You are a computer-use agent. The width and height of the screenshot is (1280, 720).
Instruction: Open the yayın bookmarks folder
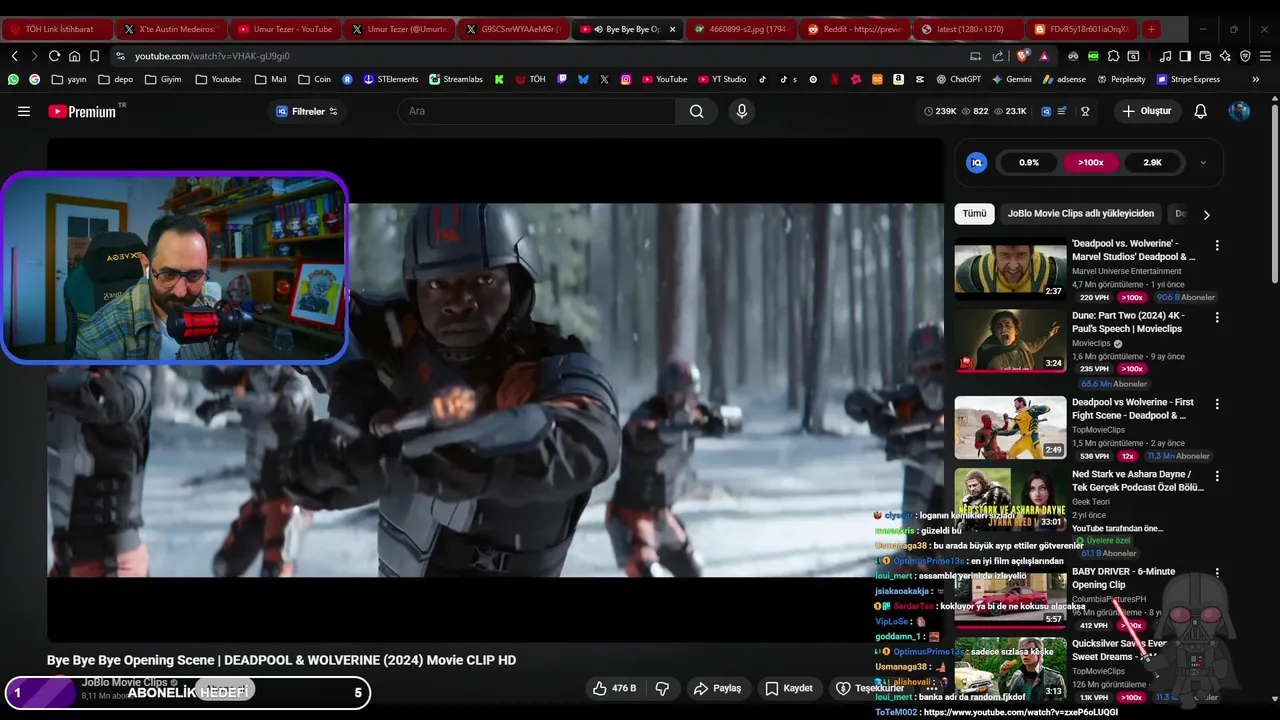point(69,79)
